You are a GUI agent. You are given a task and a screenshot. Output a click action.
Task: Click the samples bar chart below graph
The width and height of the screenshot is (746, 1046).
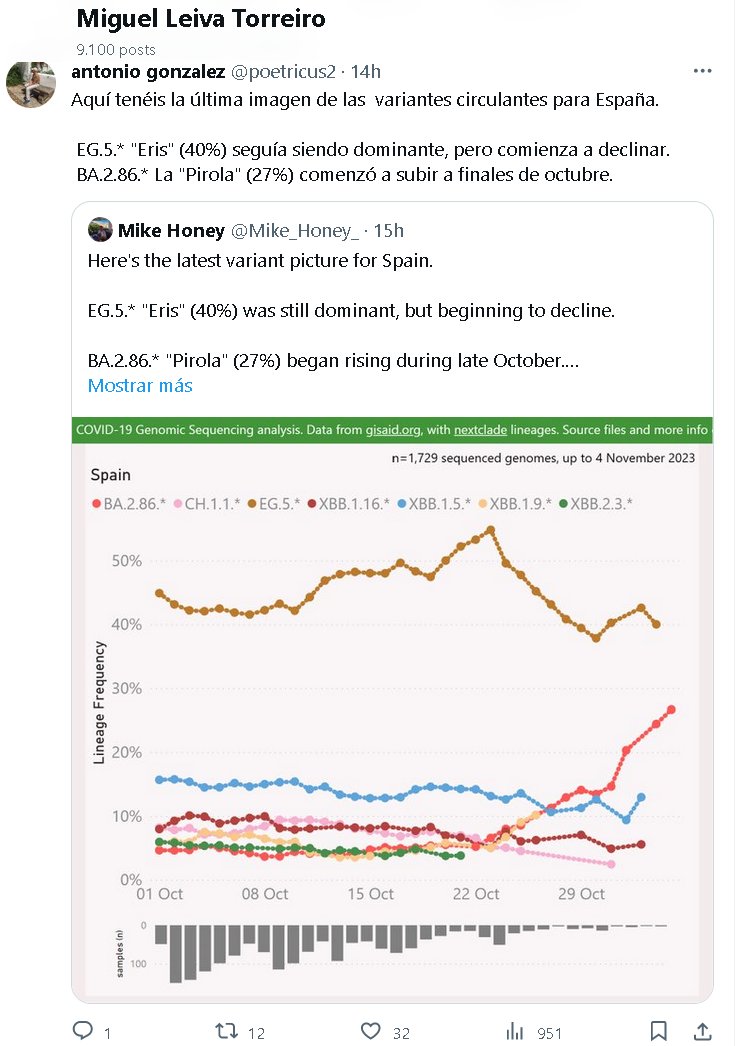coord(400,950)
